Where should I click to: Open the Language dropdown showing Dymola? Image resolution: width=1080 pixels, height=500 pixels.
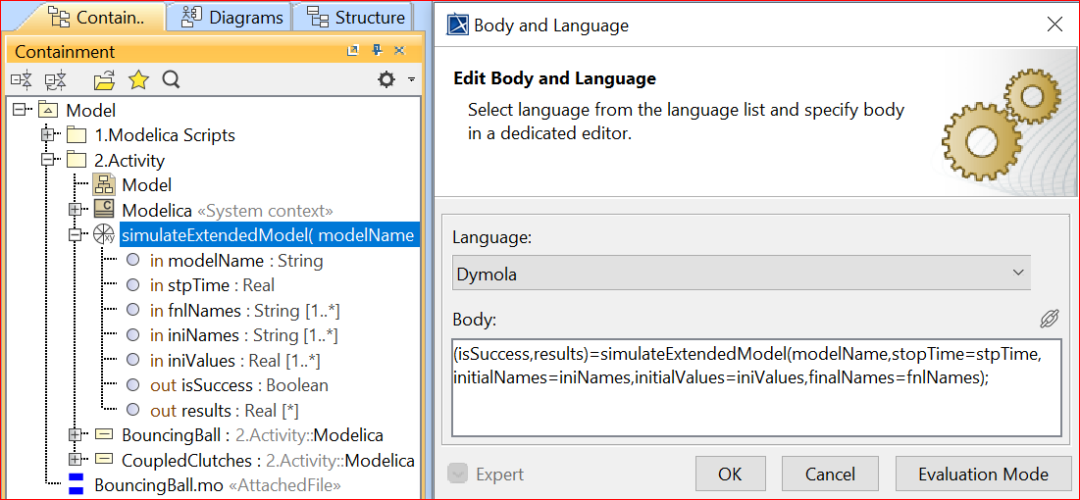point(740,273)
